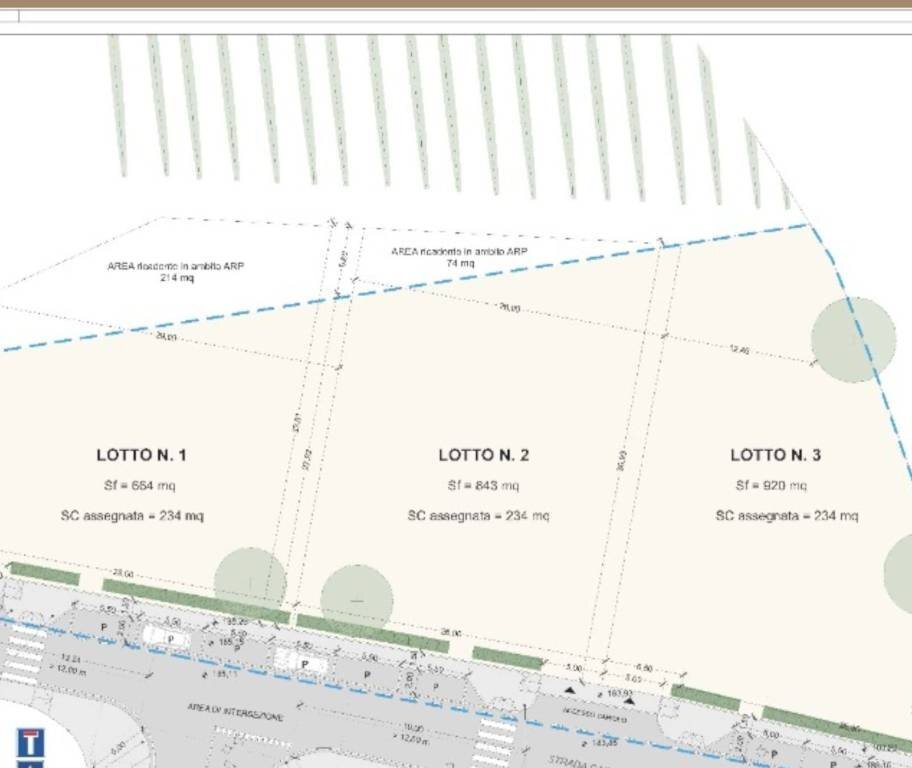Click the LOTTO N. 3 heading
The width and height of the screenshot is (912, 768).
coord(776,455)
